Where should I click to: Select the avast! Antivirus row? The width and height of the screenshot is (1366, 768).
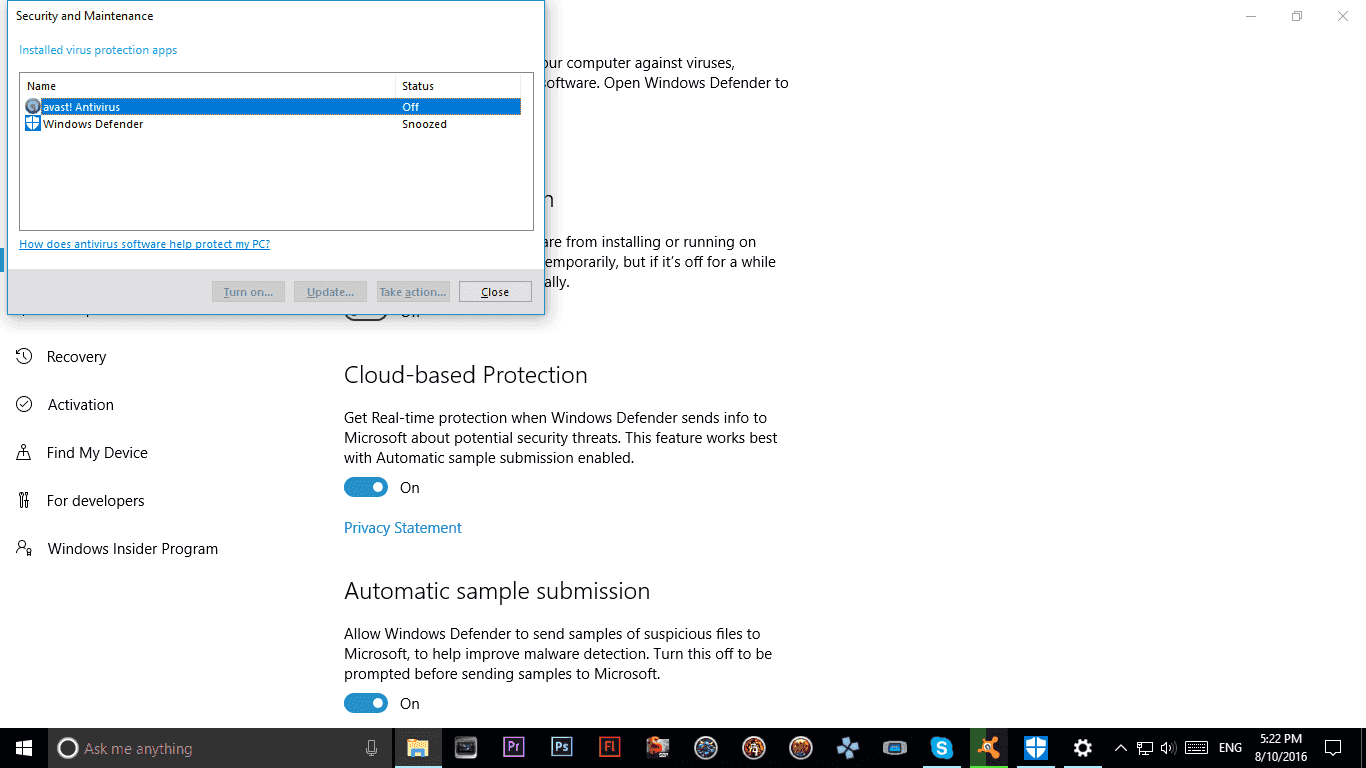tap(272, 107)
